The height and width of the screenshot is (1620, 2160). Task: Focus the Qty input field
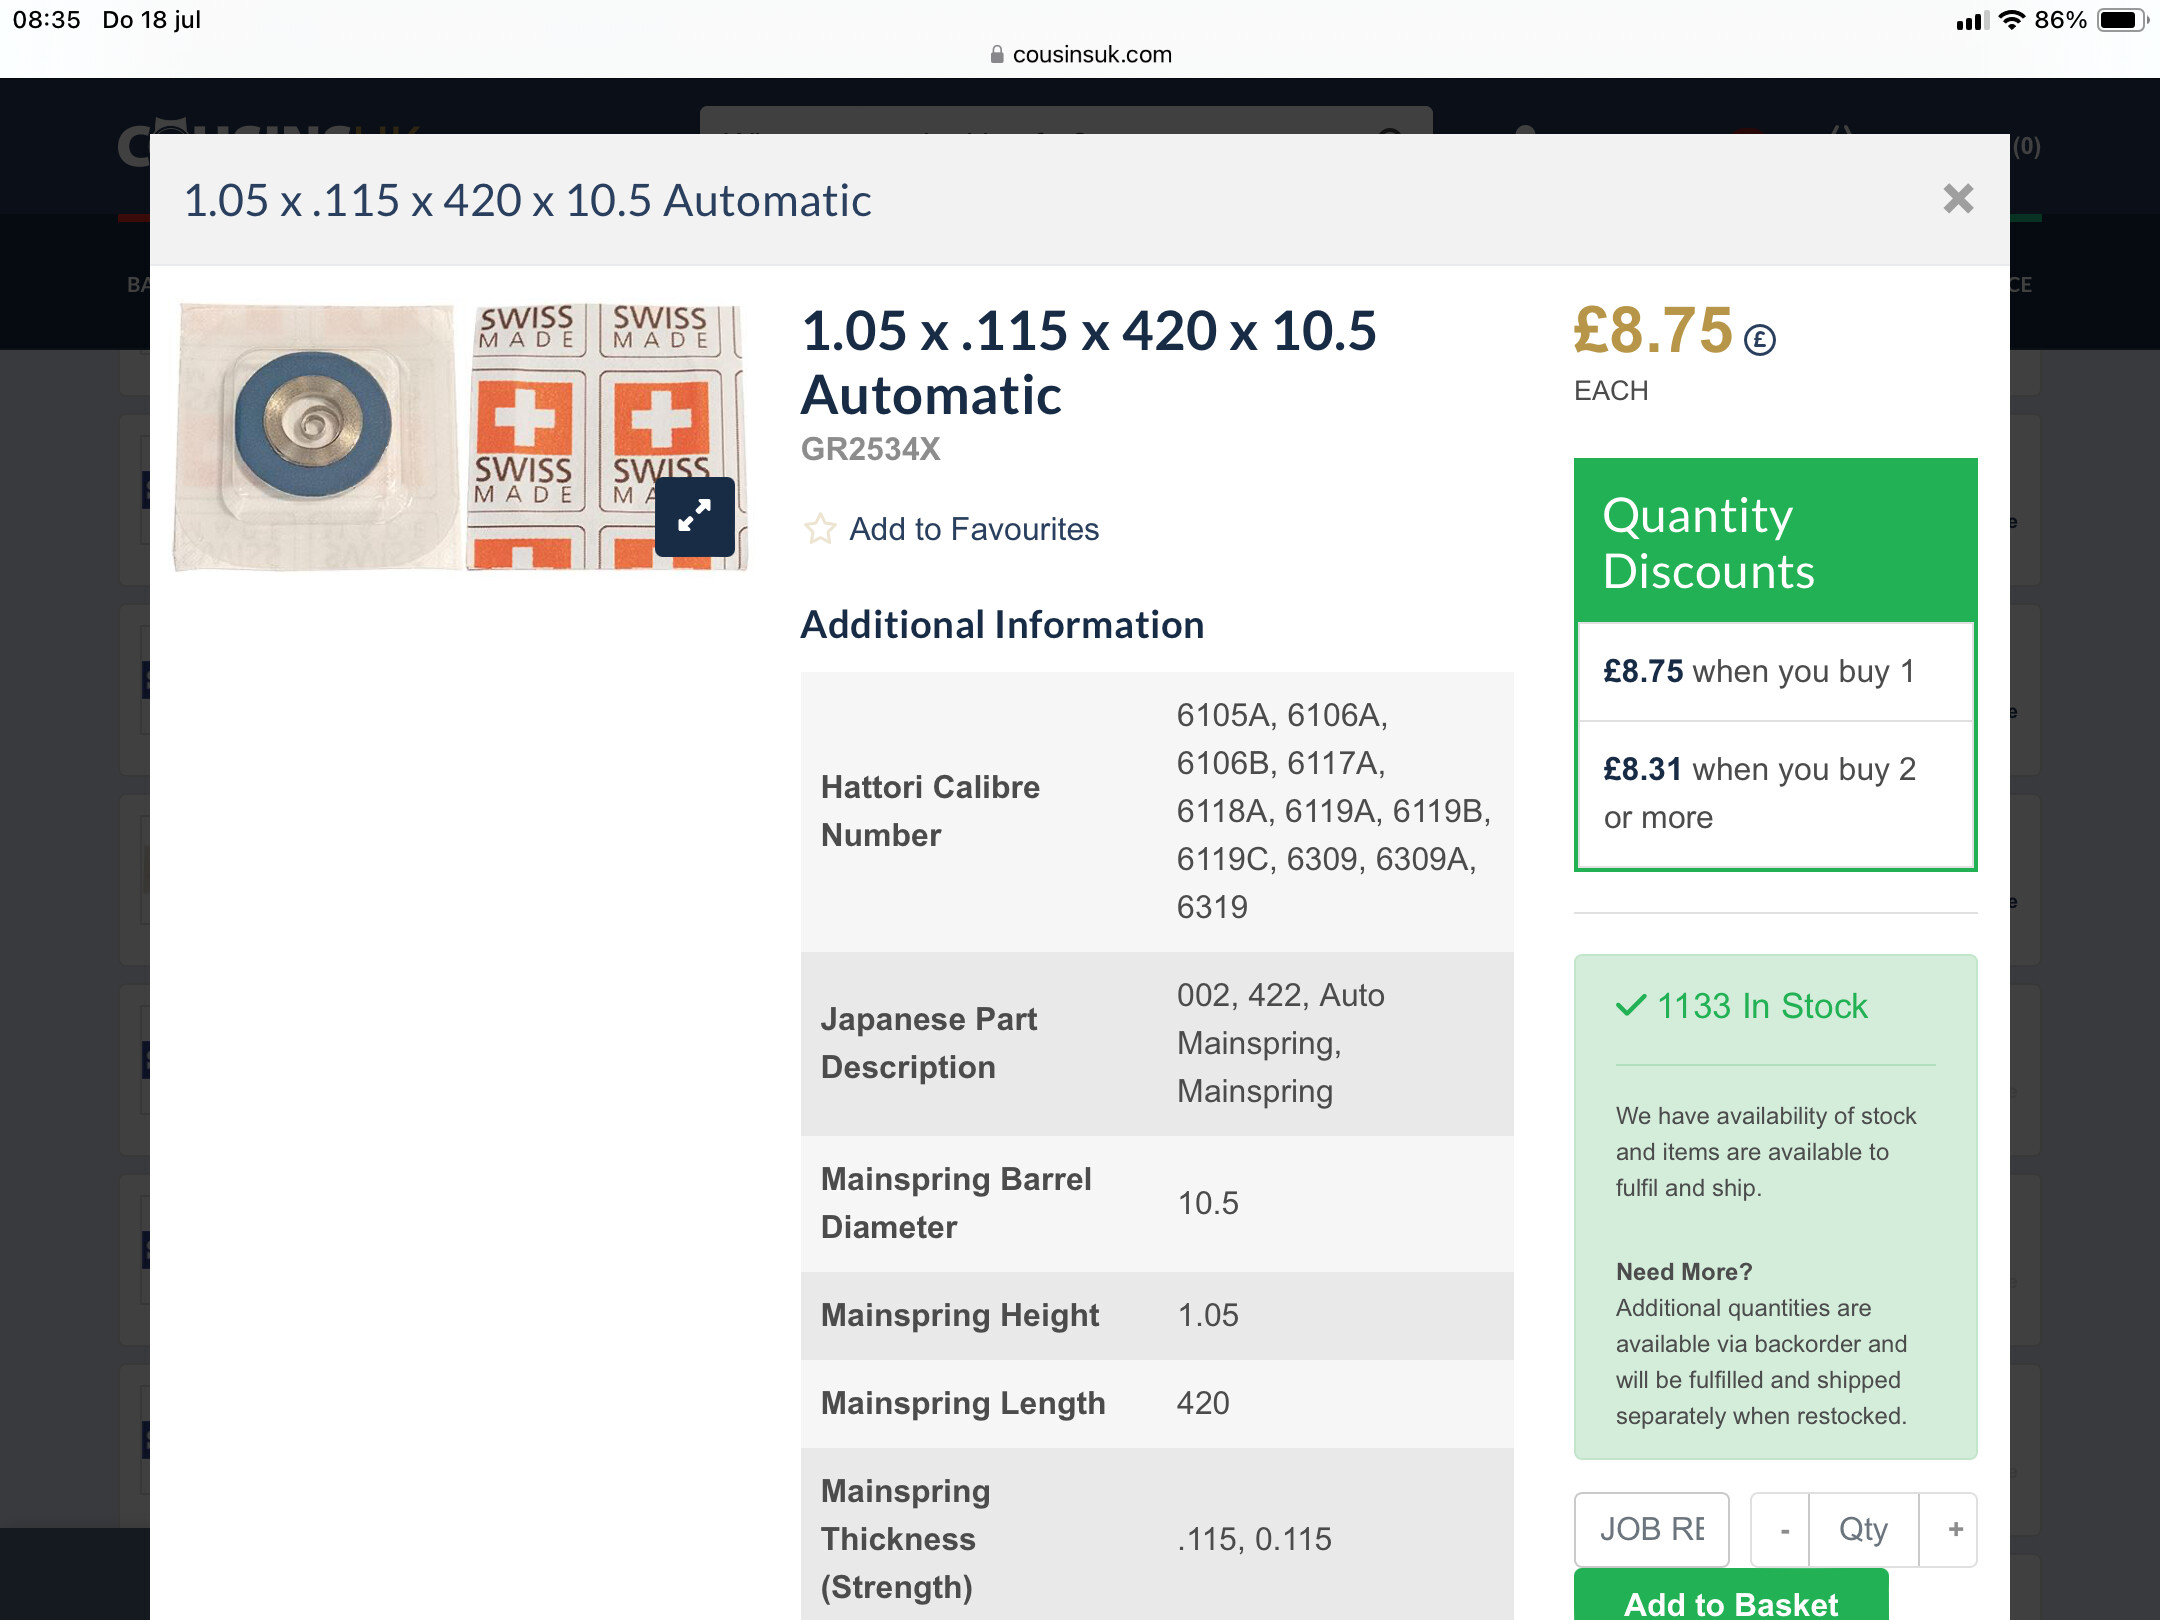click(1864, 1529)
